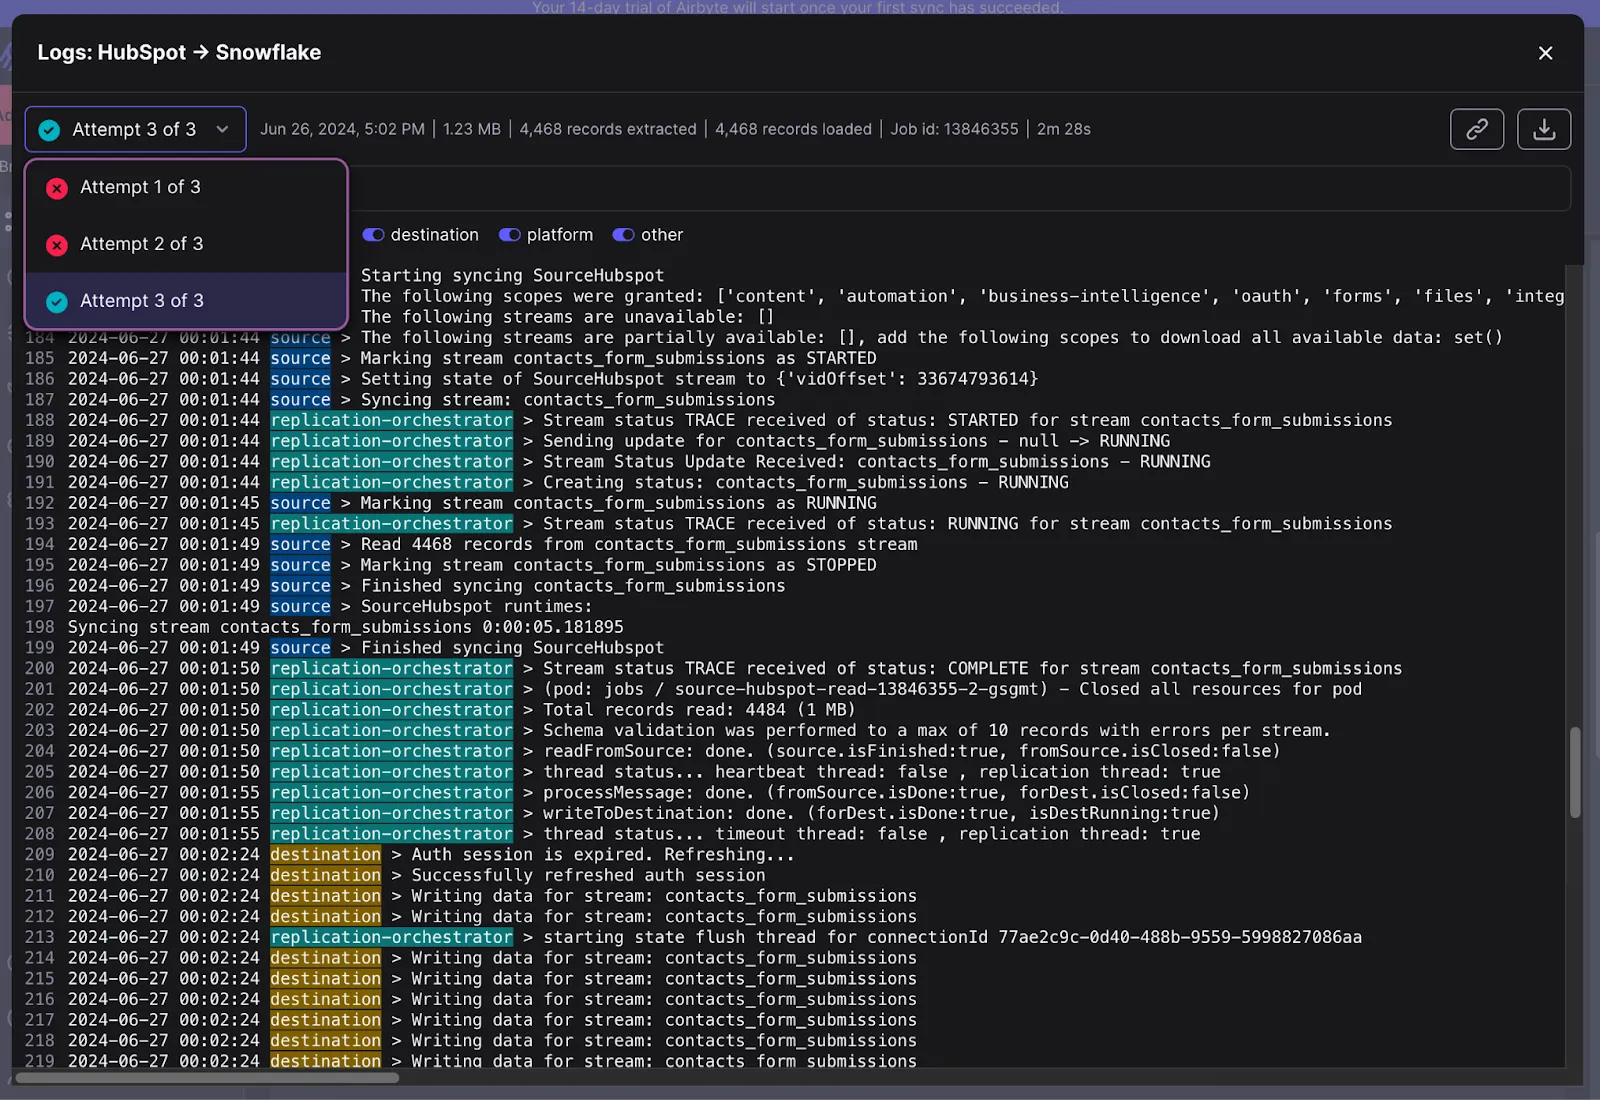
Task: Click the horizontal log scrollbar thumb
Action: coord(207,1077)
